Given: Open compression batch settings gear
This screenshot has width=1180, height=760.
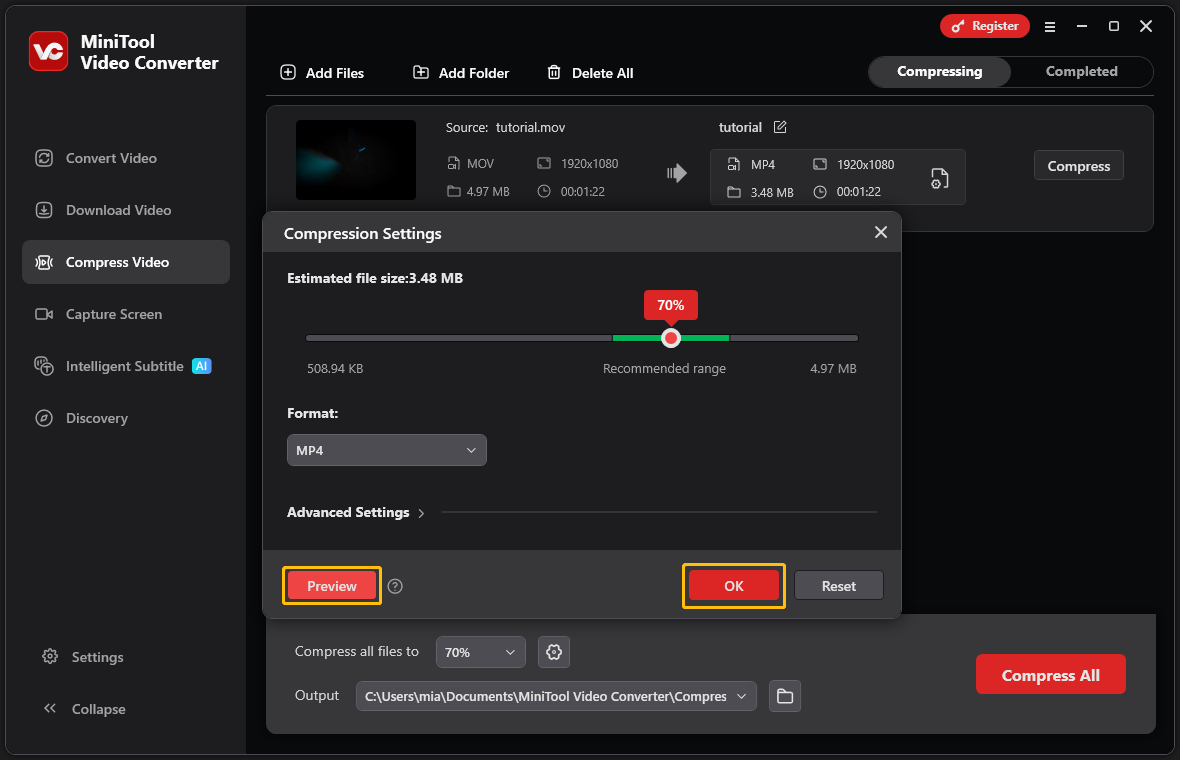Looking at the screenshot, I should [554, 651].
